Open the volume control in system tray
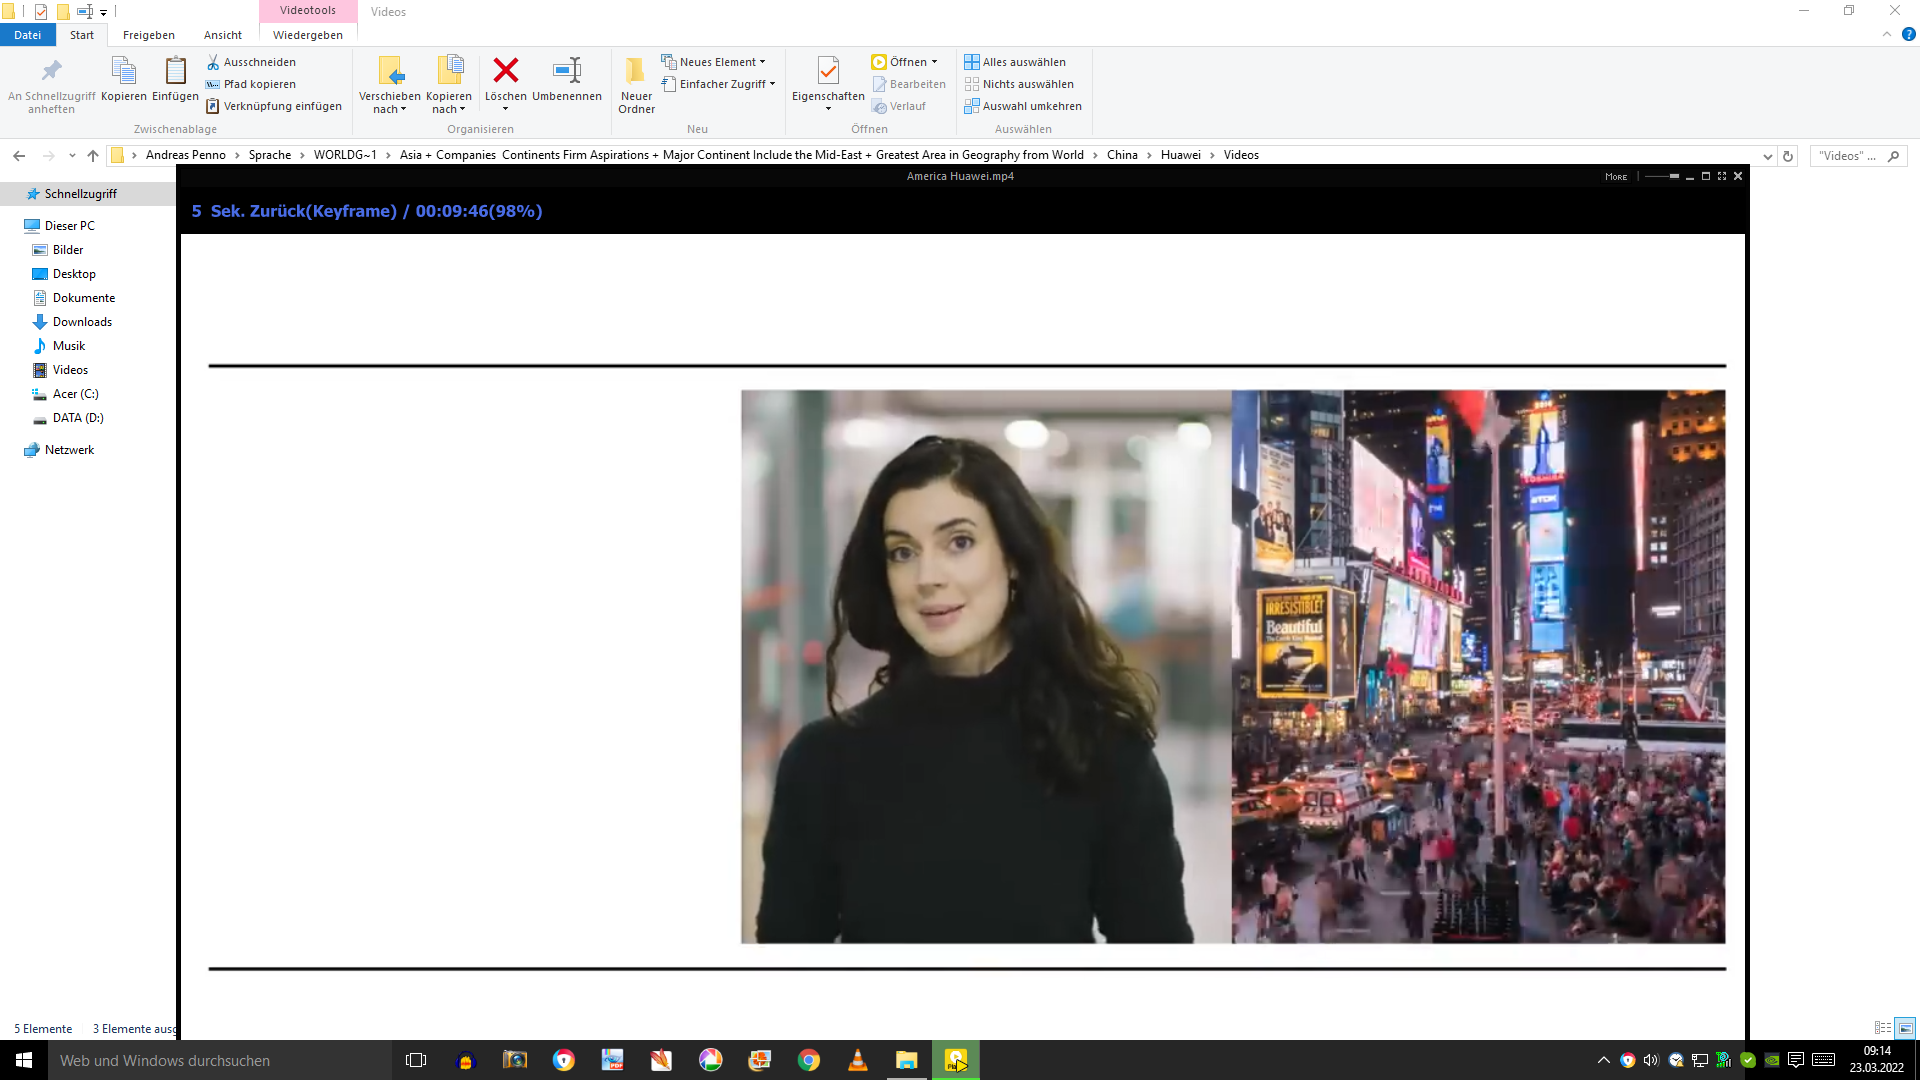This screenshot has height=1080, width=1920. [1651, 1060]
